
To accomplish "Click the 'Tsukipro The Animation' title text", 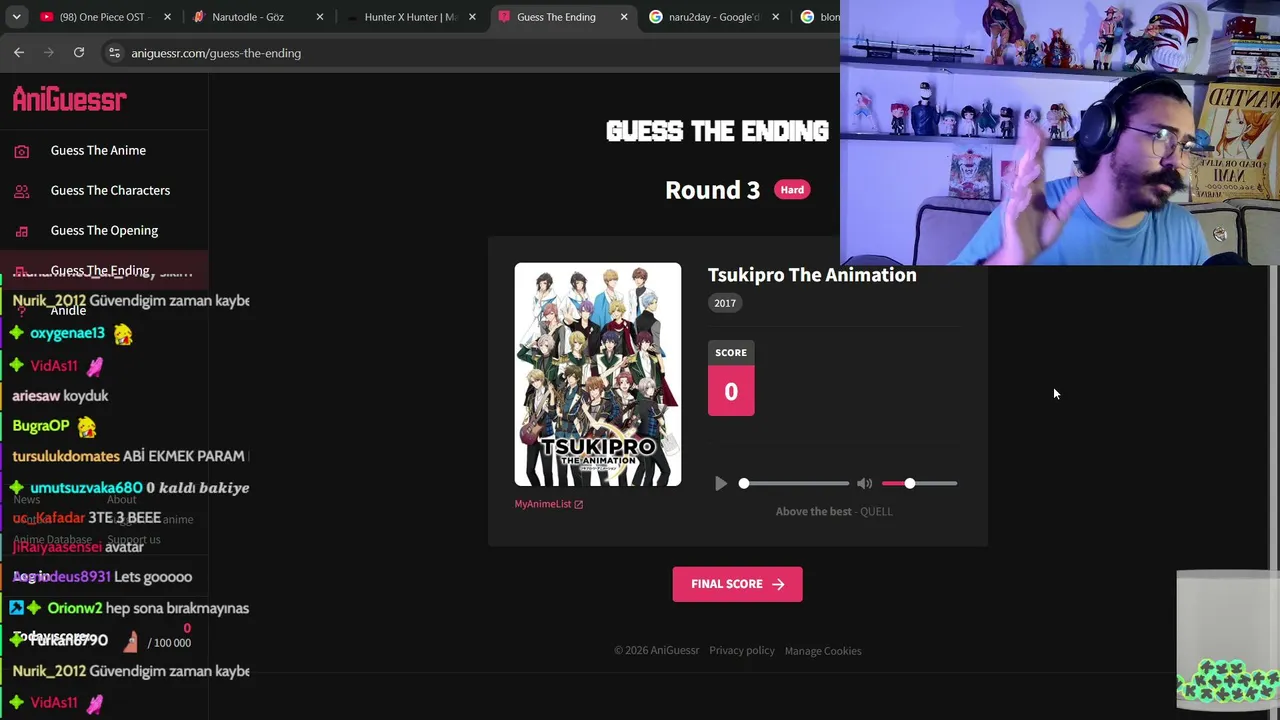I will [x=812, y=275].
